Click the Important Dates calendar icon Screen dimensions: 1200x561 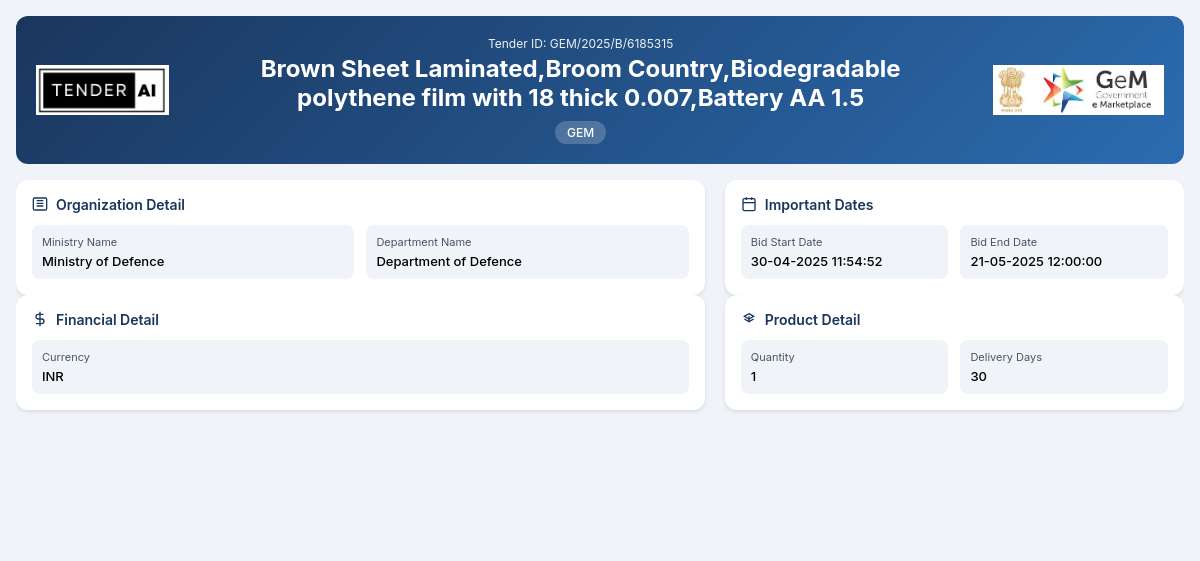click(x=749, y=204)
